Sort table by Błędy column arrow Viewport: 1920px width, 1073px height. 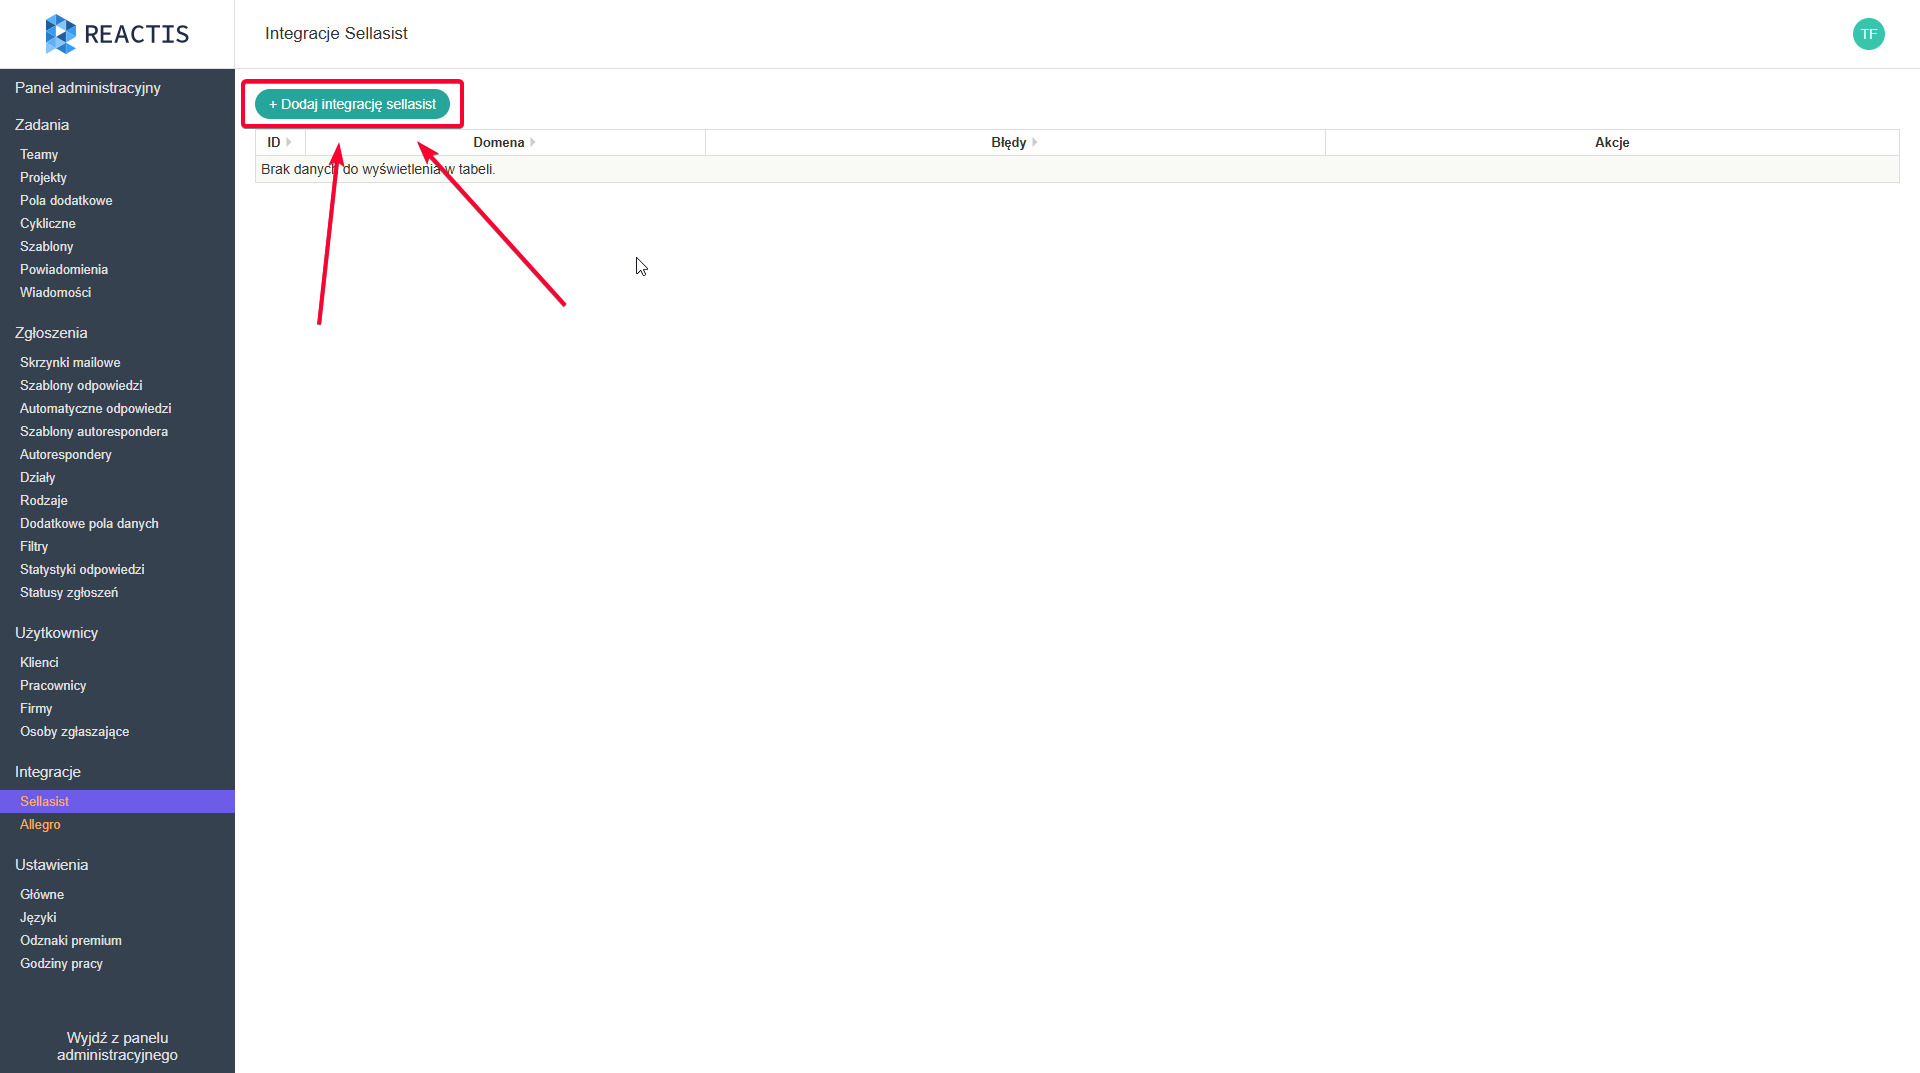[x=1035, y=142]
